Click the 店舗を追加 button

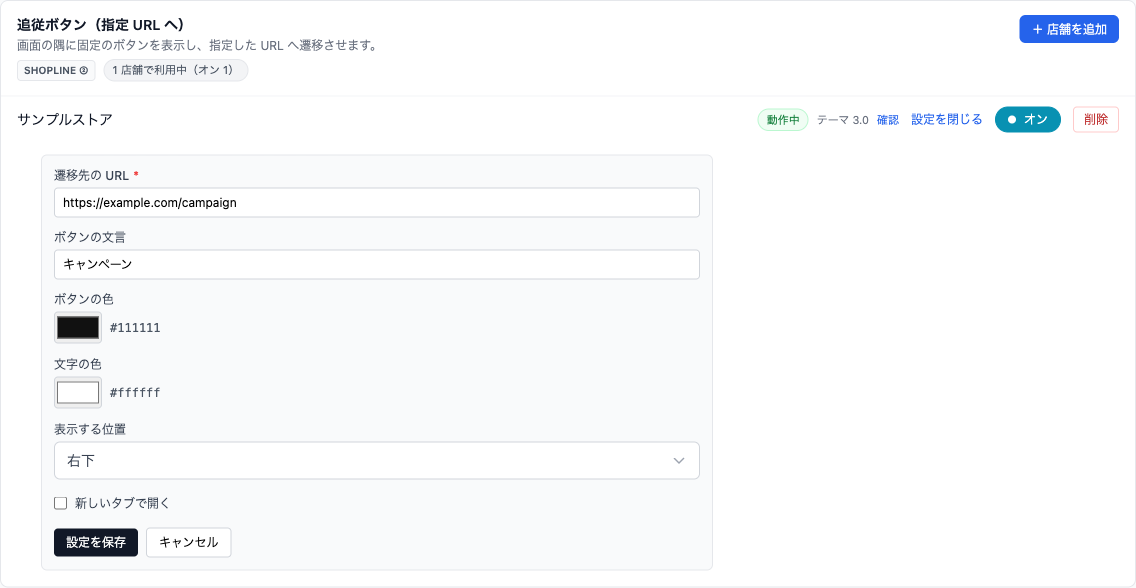[1069, 30]
